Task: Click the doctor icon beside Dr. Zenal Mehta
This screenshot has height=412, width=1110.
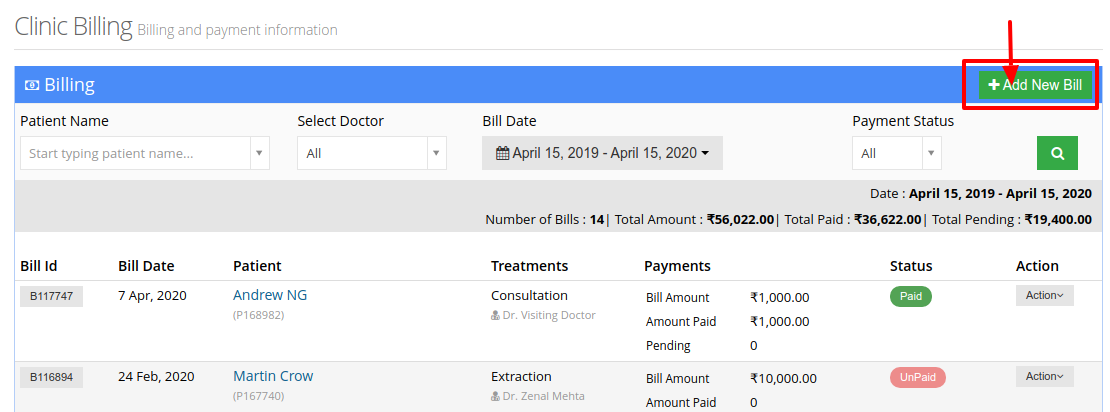Action: 496,396
